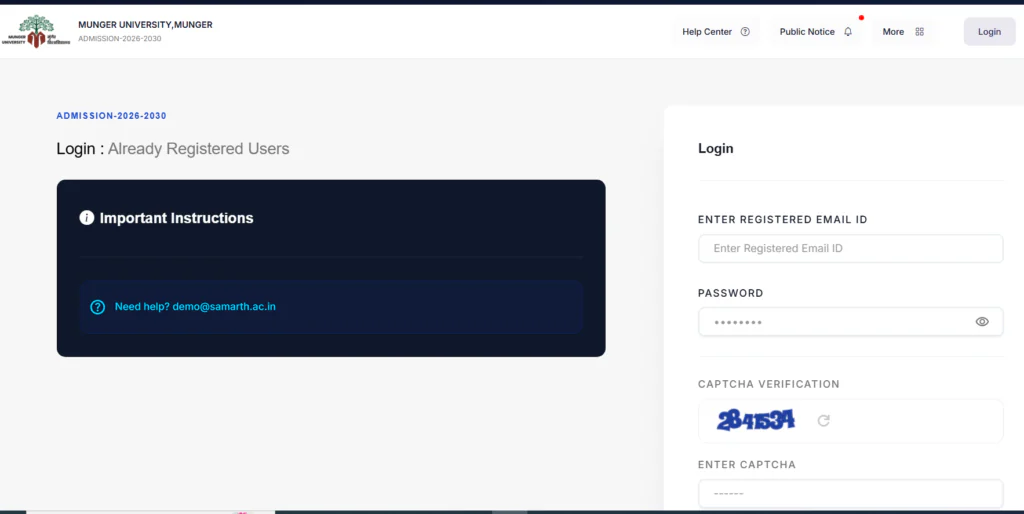The width and height of the screenshot is (1024, 514).
Task: Toggle password visibility with the eye icon
Action: tap(982, 321)
